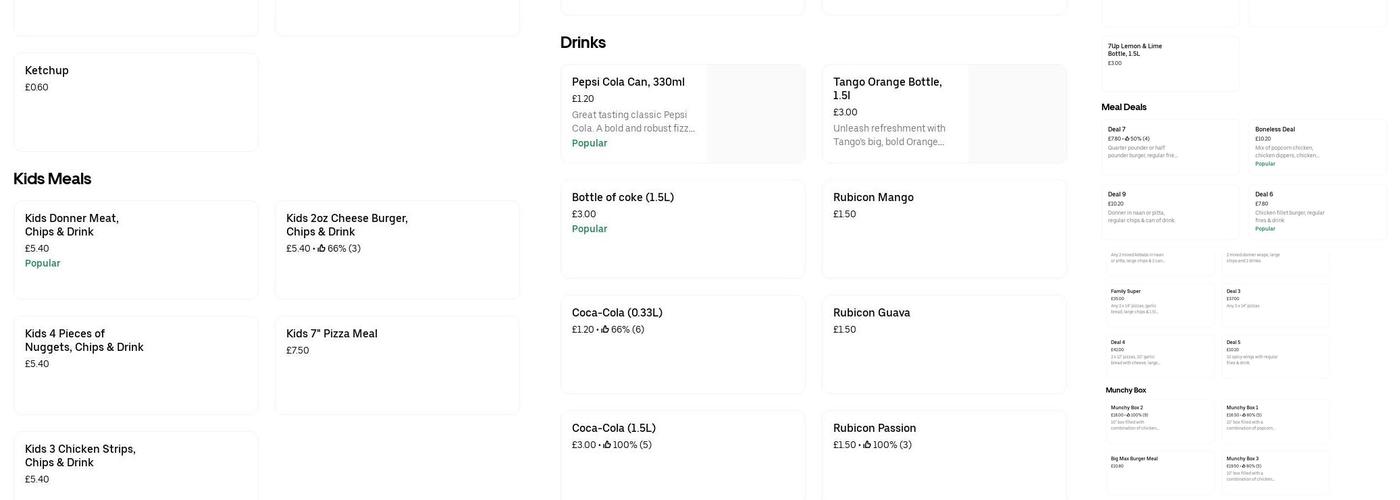
Task: Click thumbs-up rating icon for Coca-Cola (0.33L)
Action: coord(606,330)
